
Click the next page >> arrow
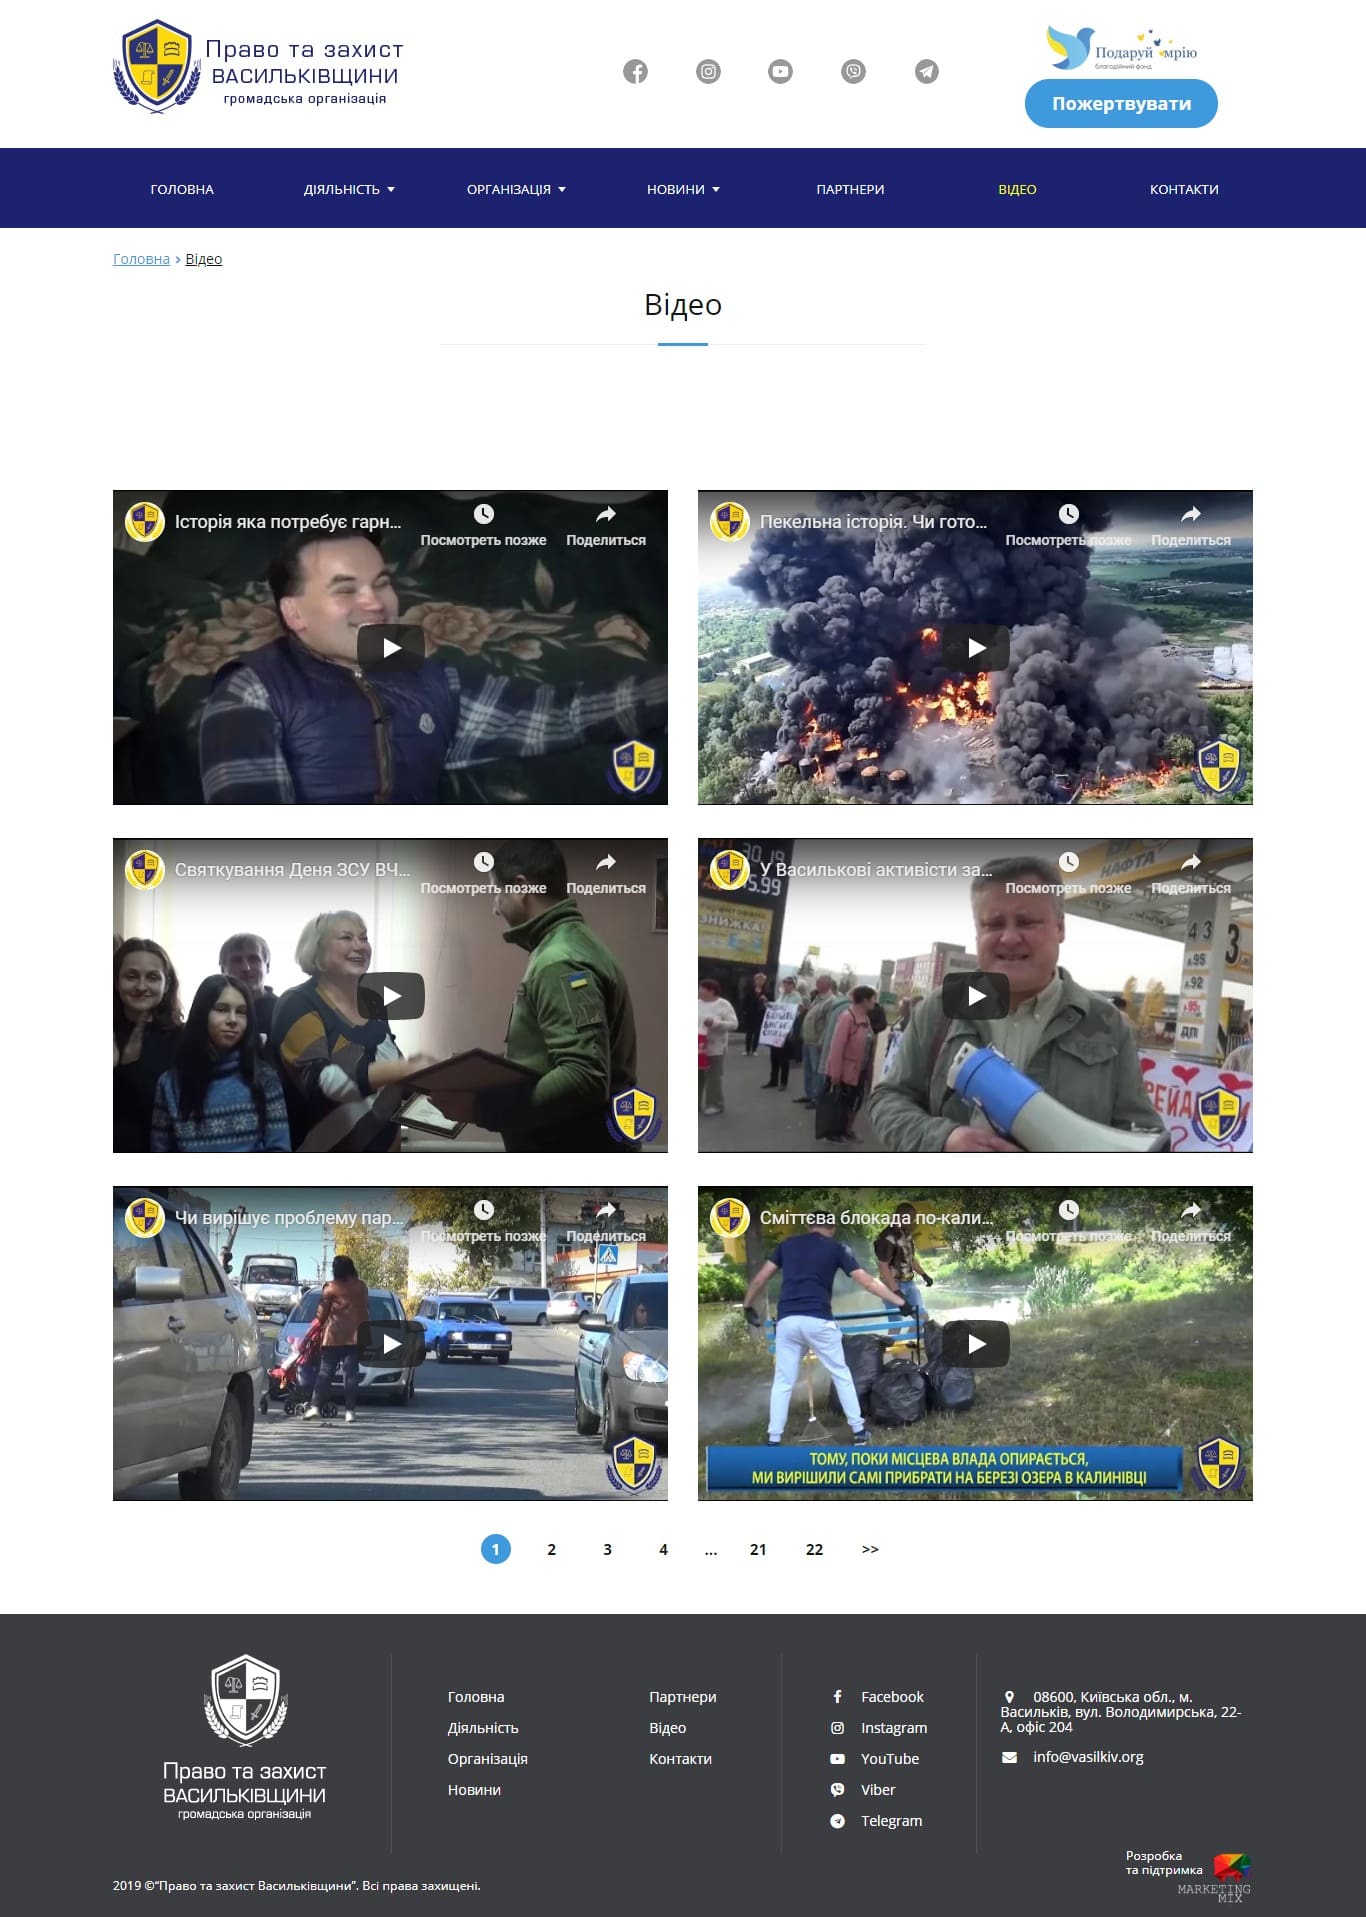(870, 1549)
